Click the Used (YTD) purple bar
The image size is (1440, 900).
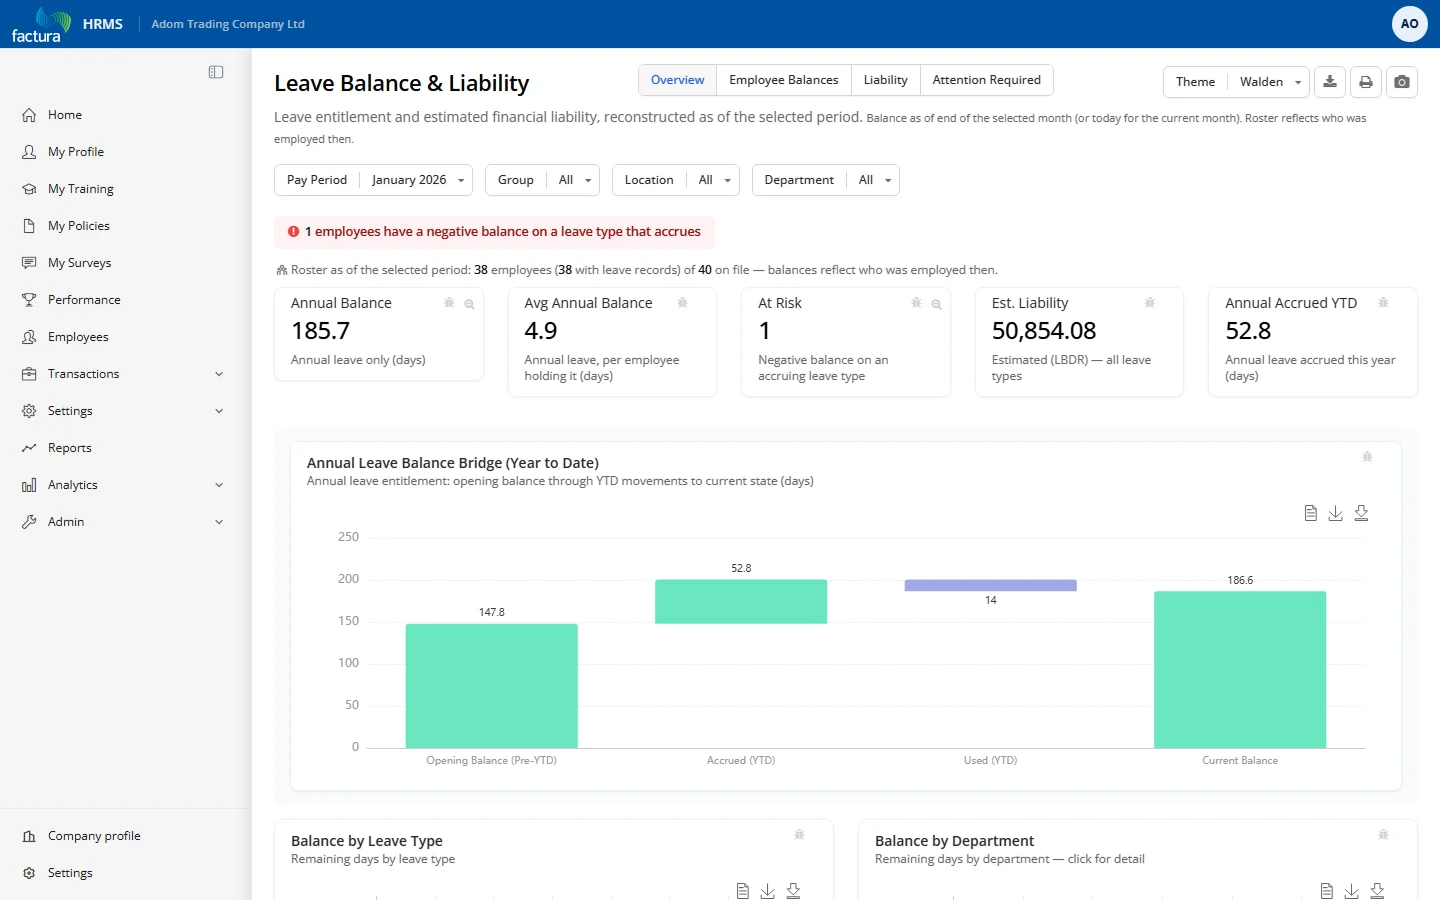pyautogui.click(x=990, y=586)
